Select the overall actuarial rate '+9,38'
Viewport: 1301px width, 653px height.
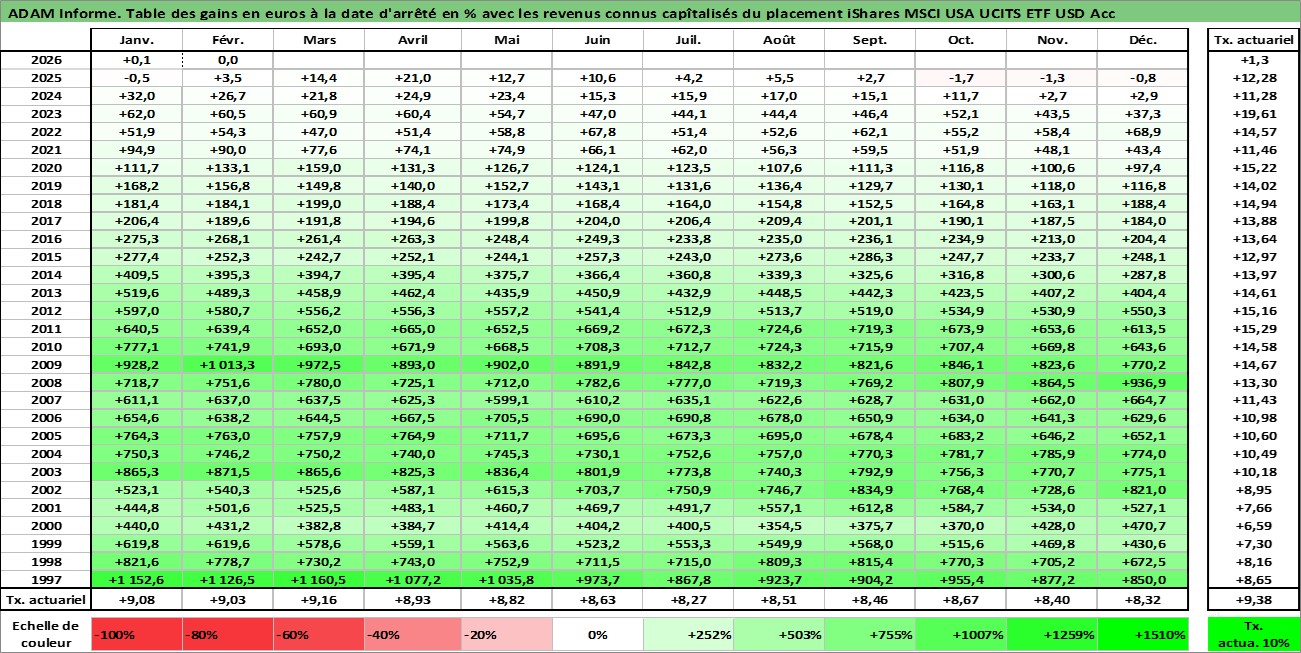1254,600
